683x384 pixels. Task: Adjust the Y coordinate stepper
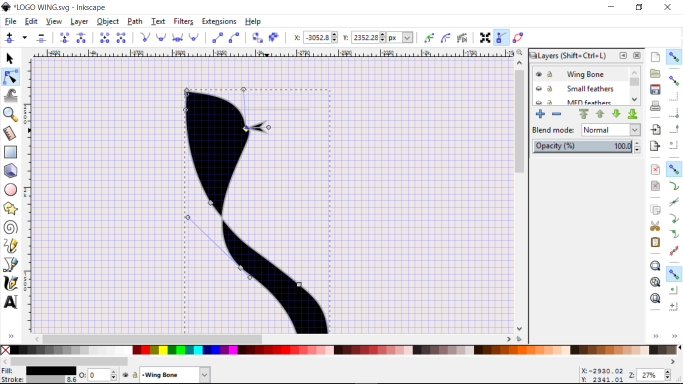pyautogui.click(x=383, y=38)
